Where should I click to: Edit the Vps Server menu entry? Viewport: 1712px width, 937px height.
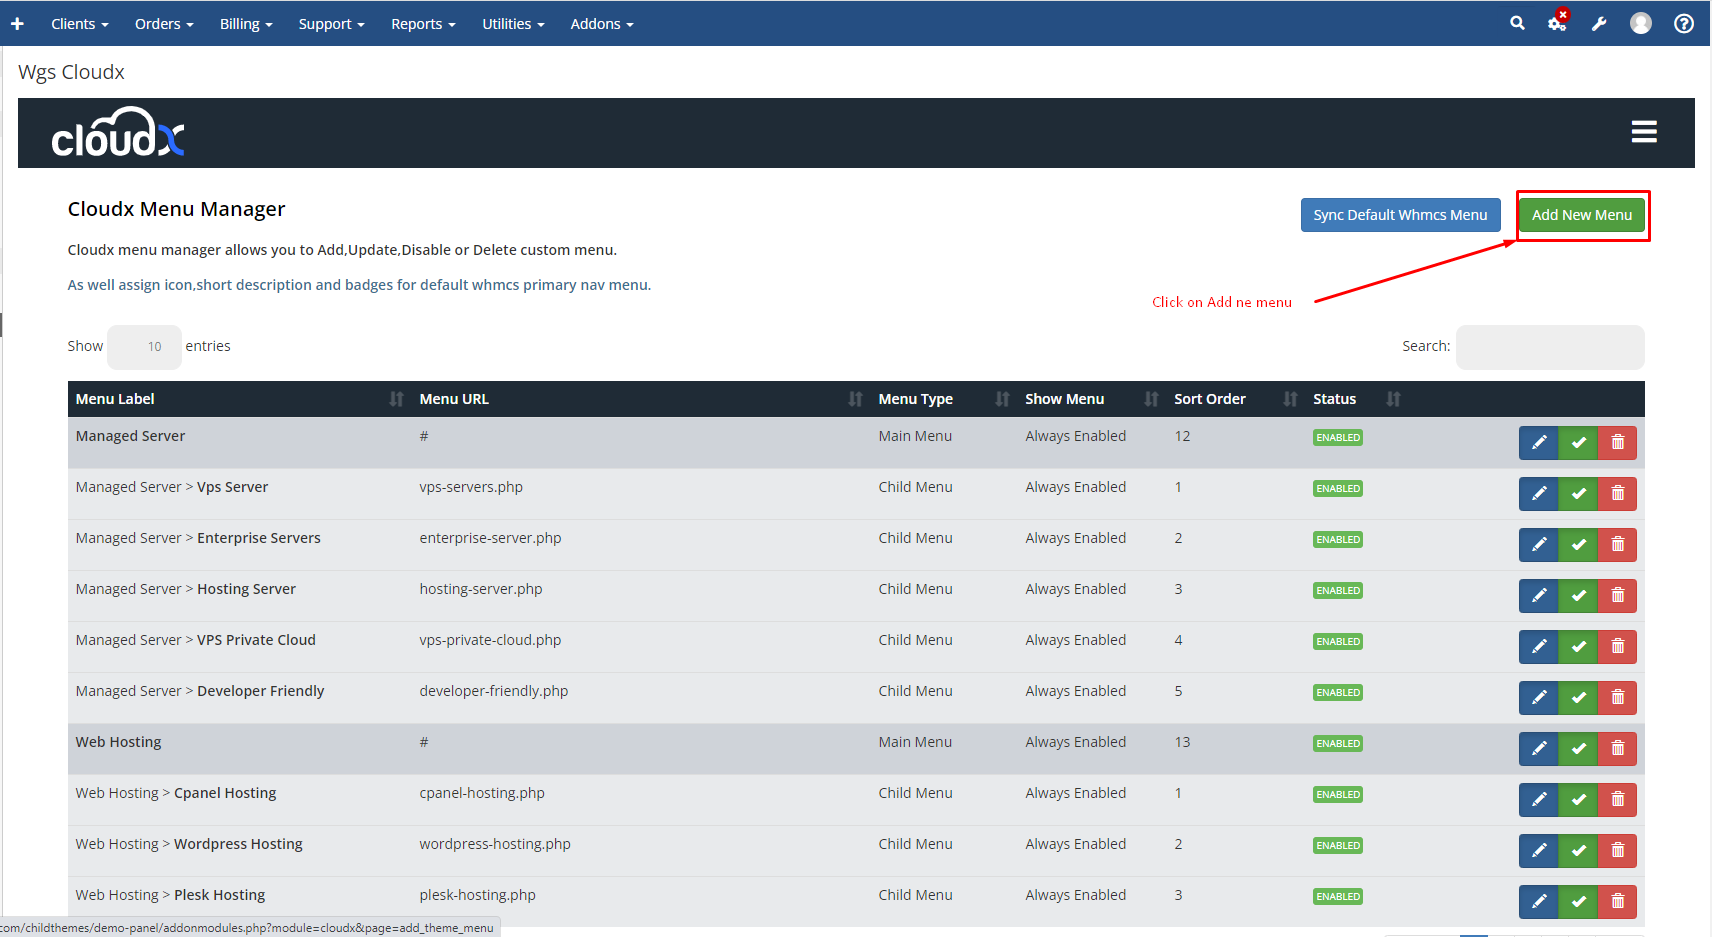[x=1539, y=494]
